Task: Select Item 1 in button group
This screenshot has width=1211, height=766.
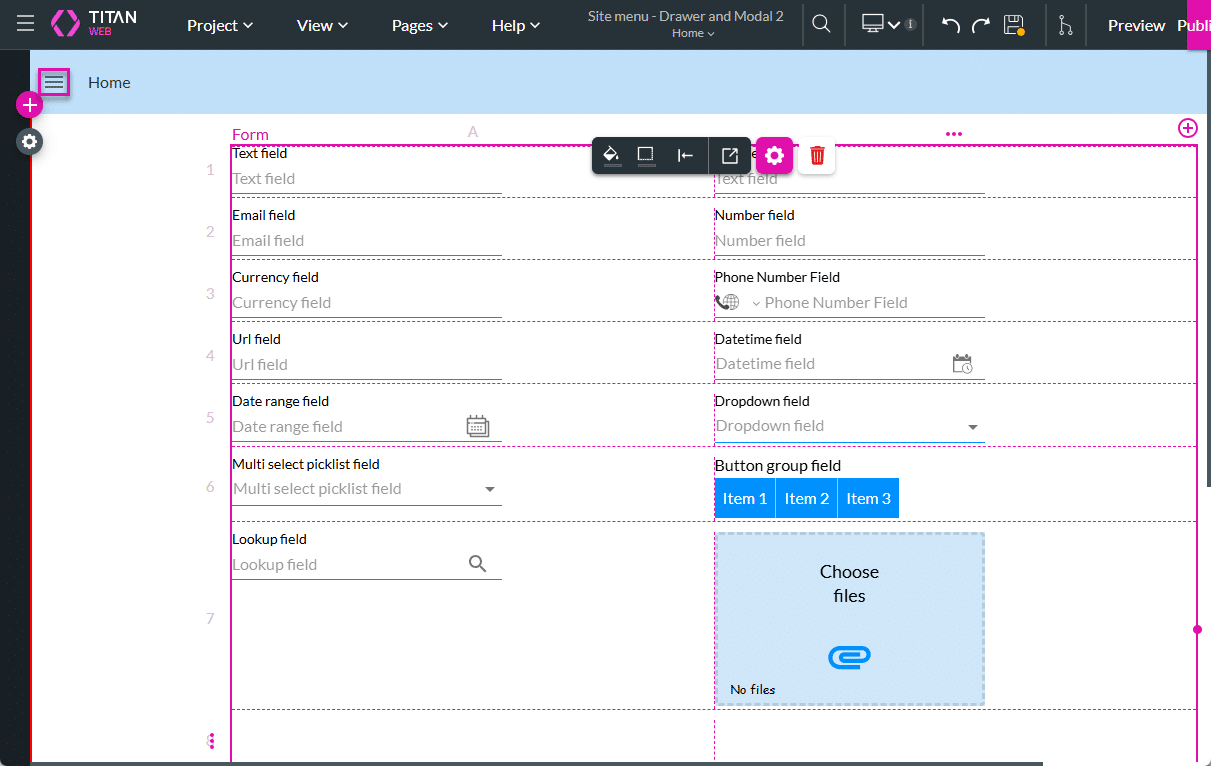Action: point(745,498)
